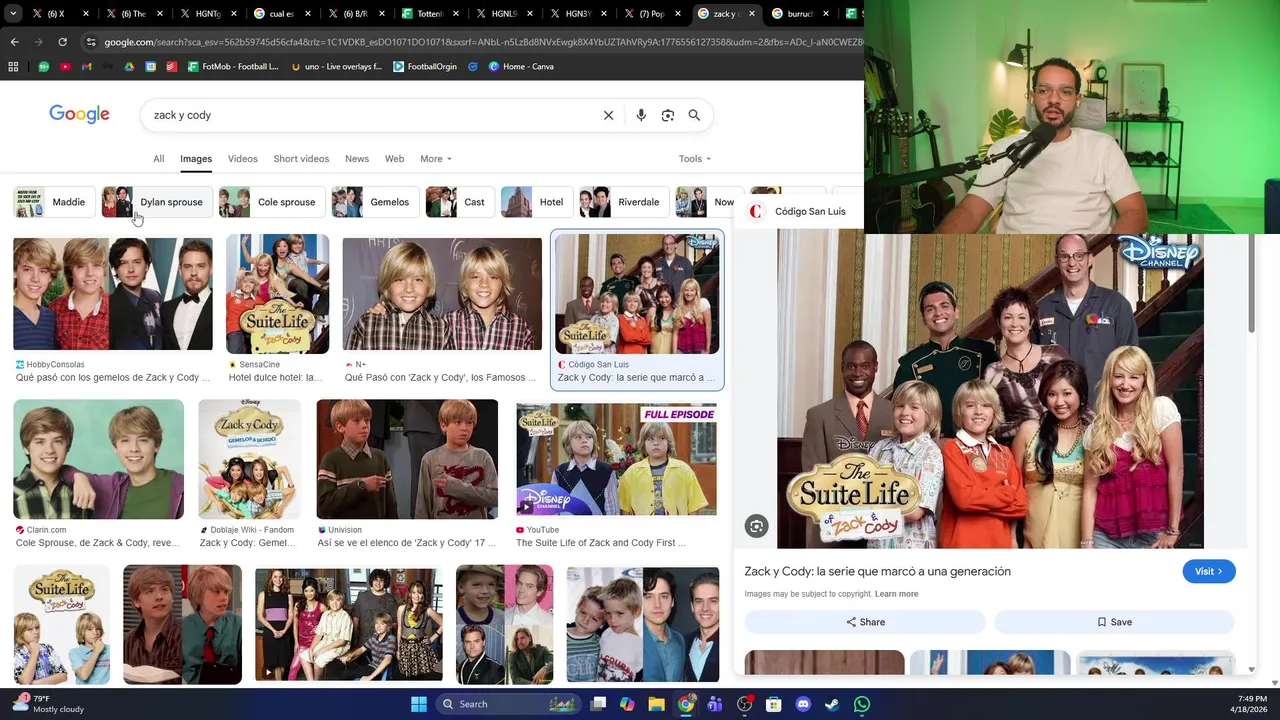Image resolution: width=1280 pixels, height=720 pixels.
Task: Open the Home - Canva bookmark
Action: pos(521,67)
